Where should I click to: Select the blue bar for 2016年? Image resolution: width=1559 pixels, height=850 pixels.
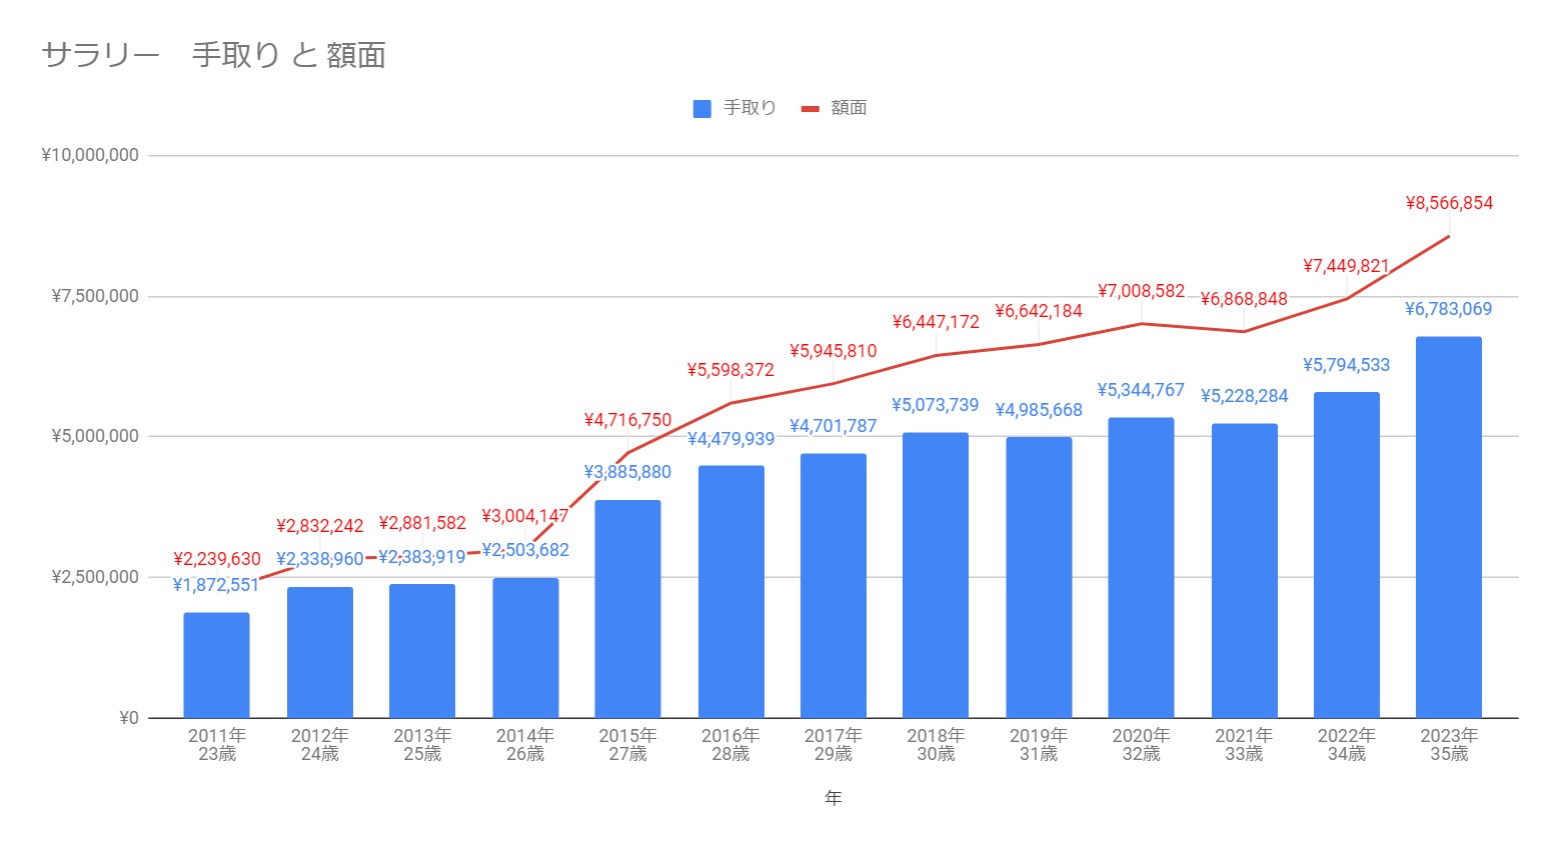coord(731,592)
